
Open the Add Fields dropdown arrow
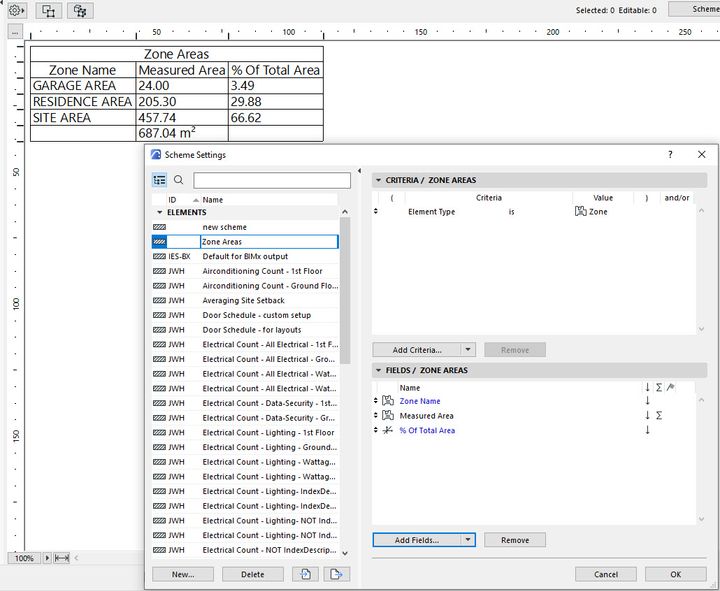click(467, 540)
